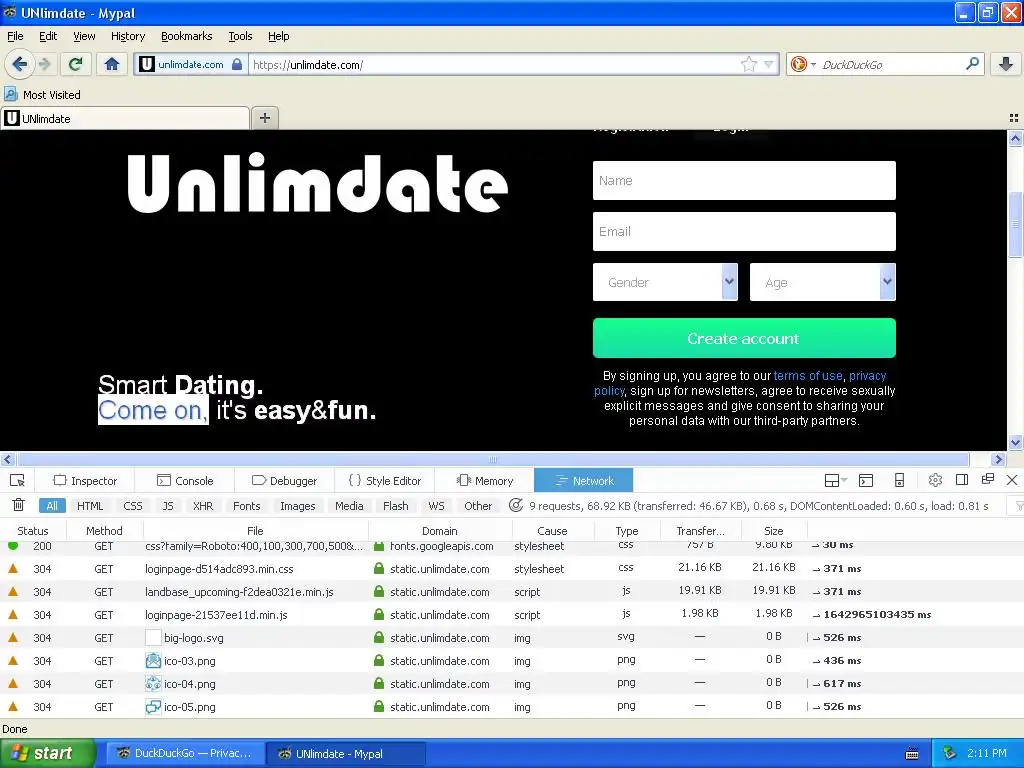Switch to the Memory tab
The image size is (1024, 768).
485,481
